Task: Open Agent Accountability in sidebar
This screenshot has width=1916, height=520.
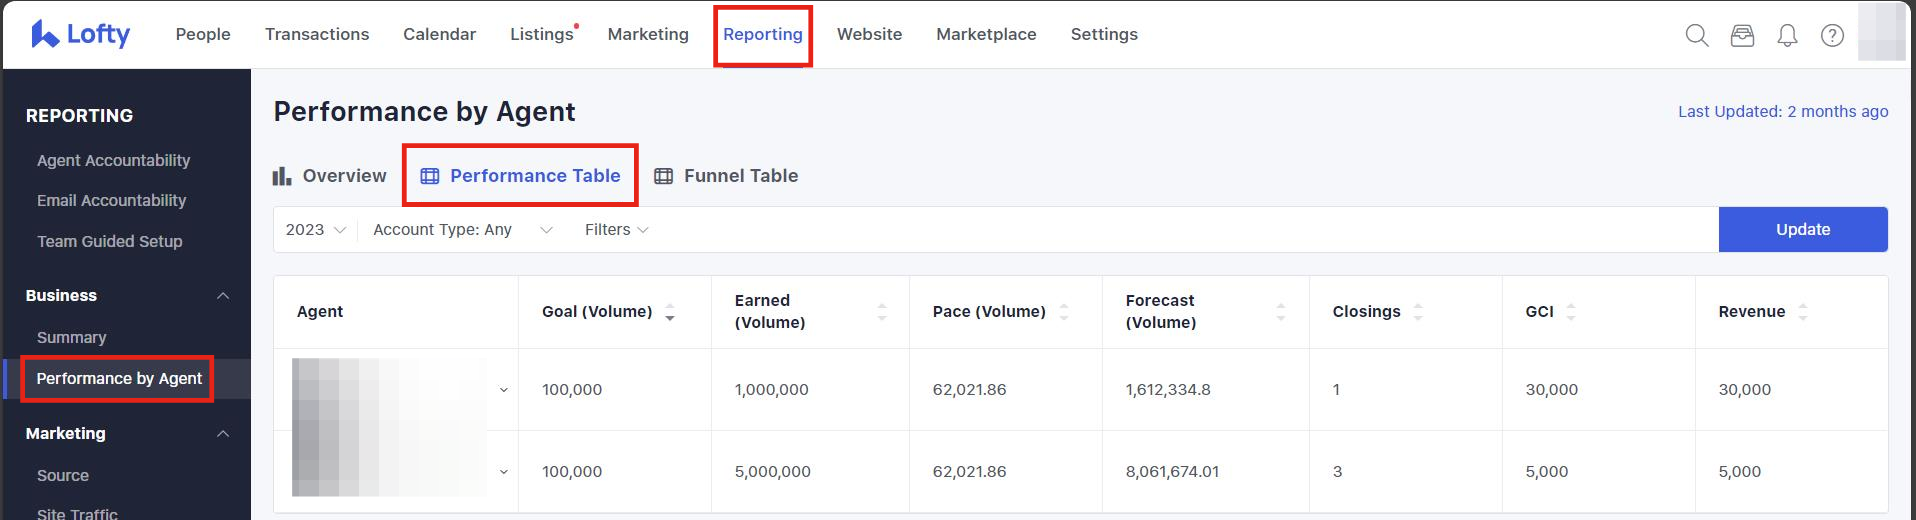Action: coord(113,160)
